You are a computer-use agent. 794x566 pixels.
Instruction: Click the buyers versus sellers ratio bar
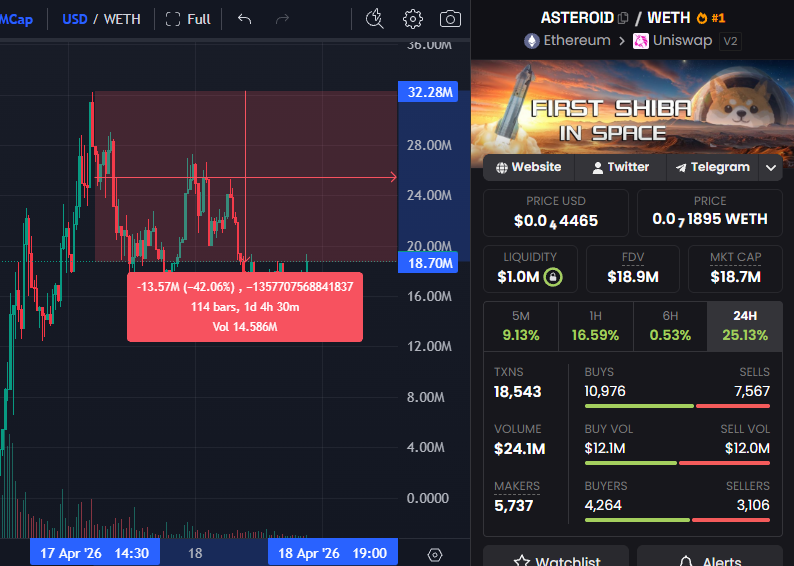pyautogui.click(x=677, y=520)
